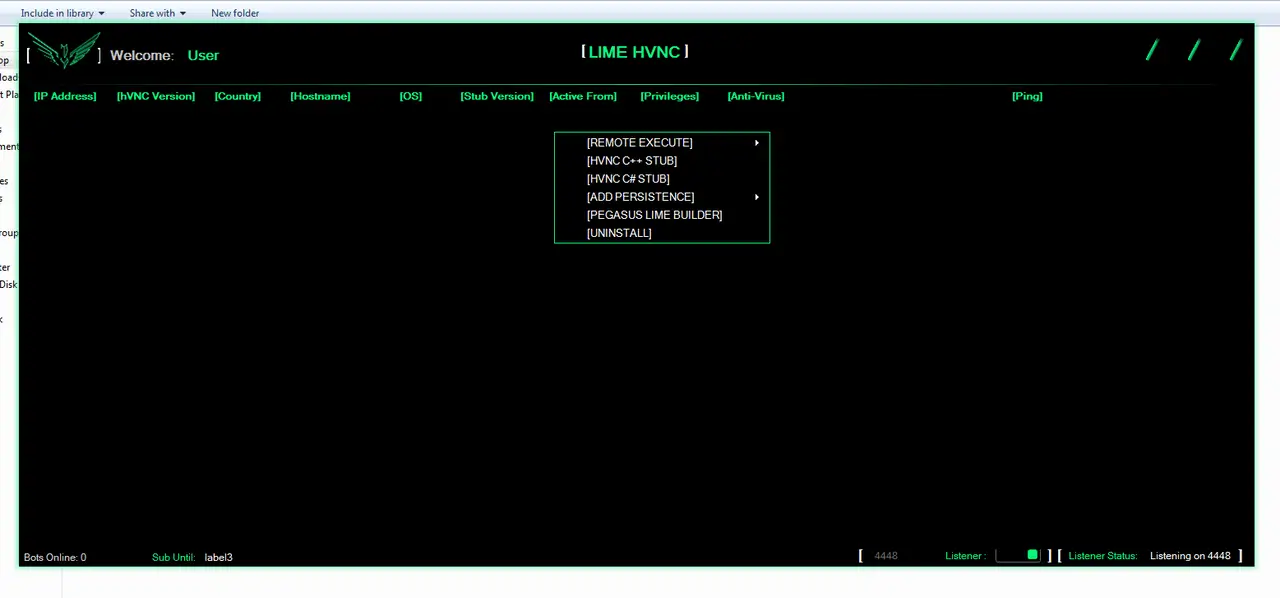
Task: Click the Anti-Virus column header
Action: point(755,96)
